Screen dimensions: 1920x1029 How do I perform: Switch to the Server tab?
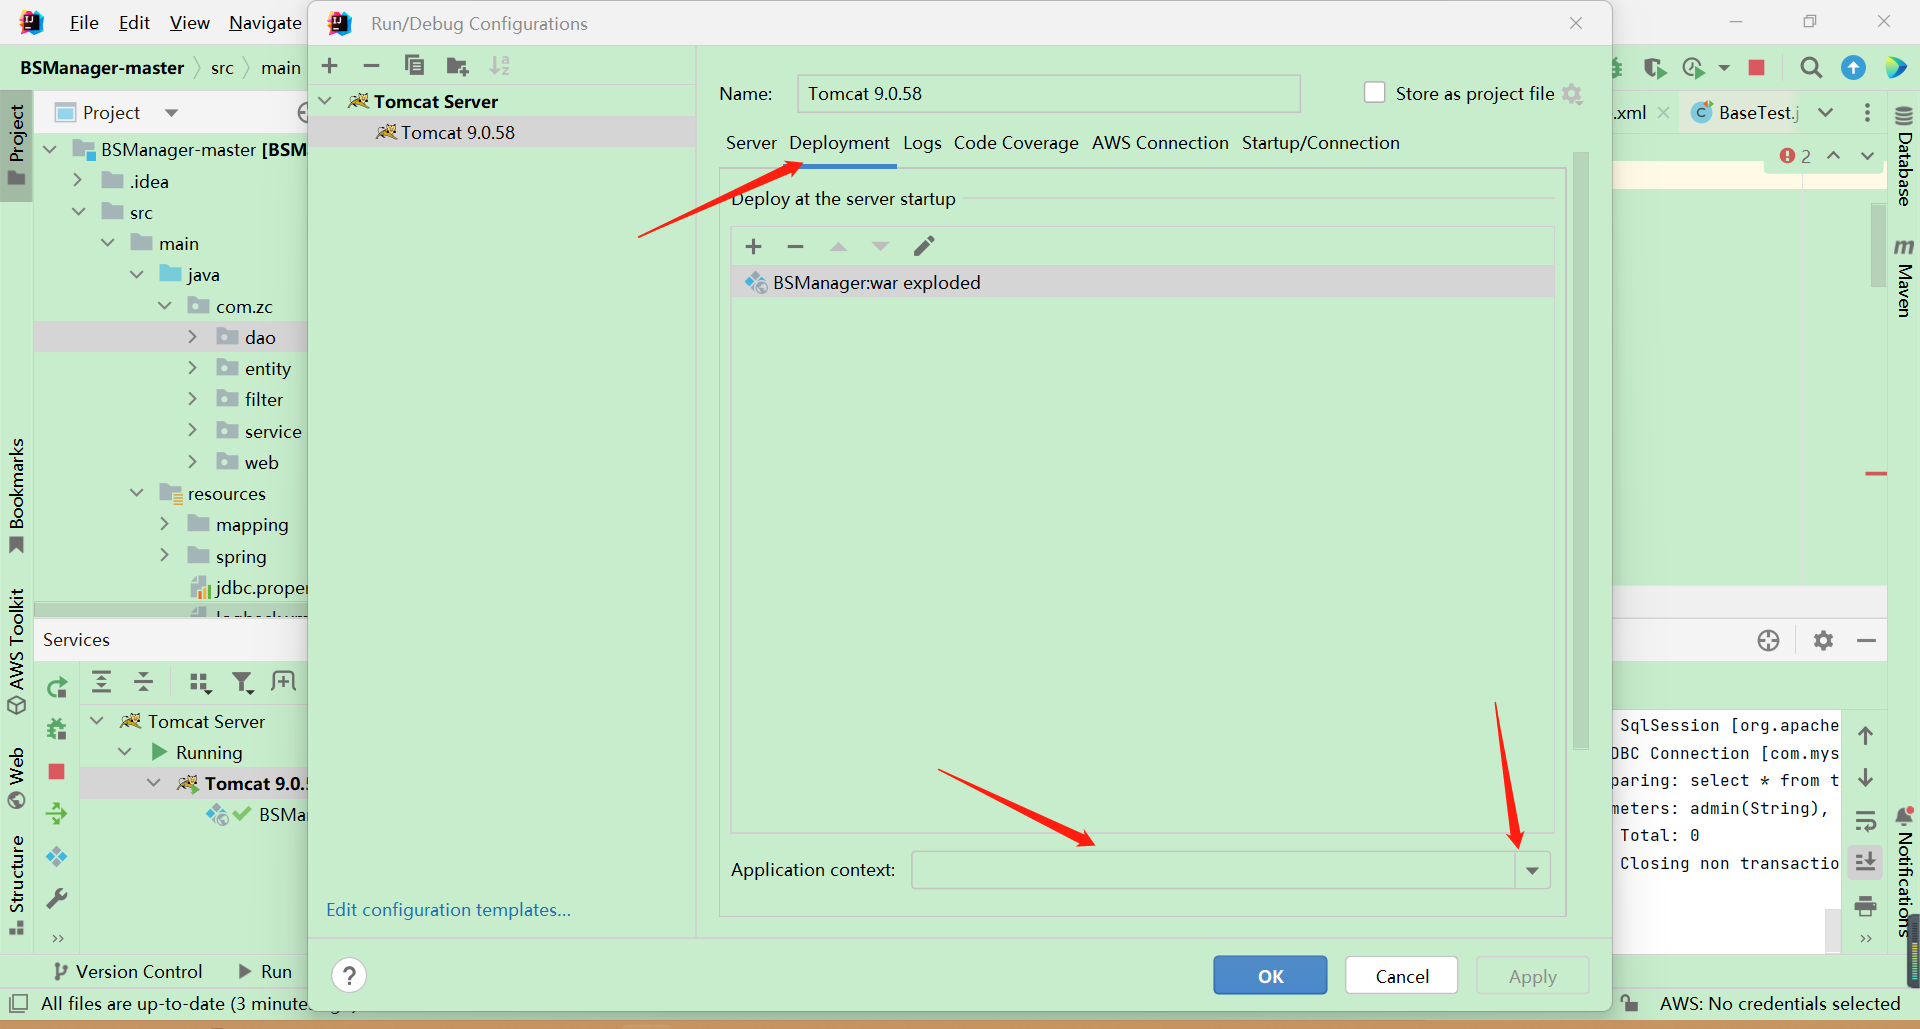(x=751, y=143)
